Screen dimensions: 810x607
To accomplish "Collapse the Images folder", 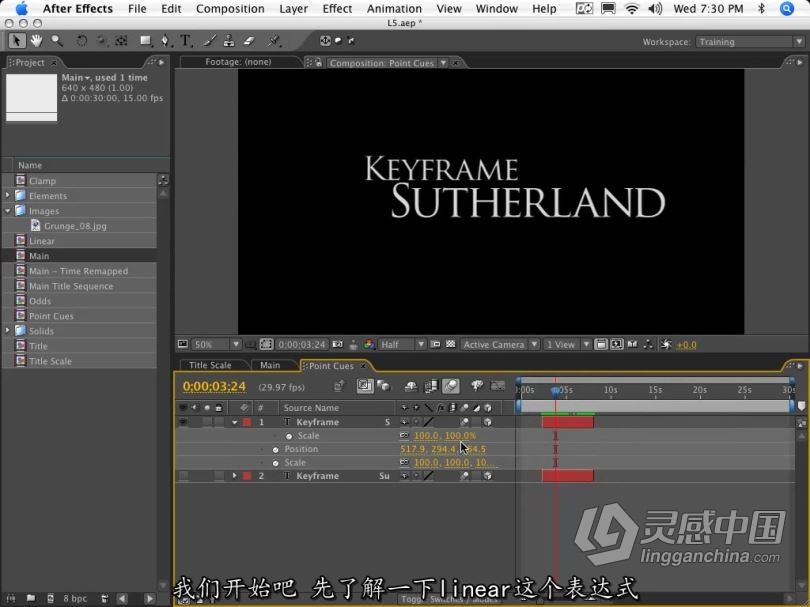I will (7, 211).
